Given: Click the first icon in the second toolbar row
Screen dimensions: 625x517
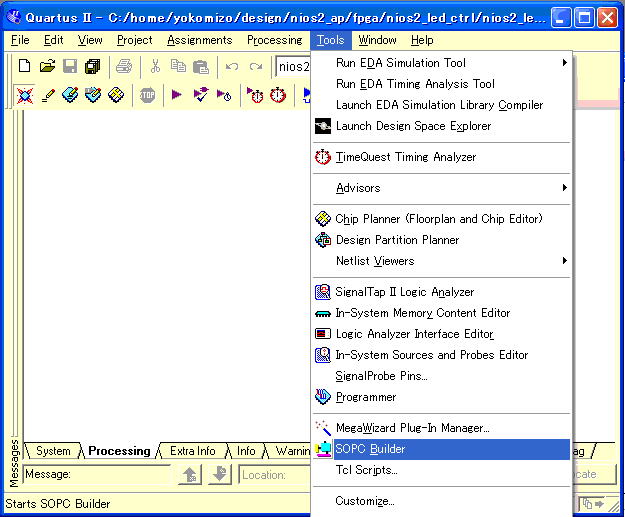Looking at the screenshot, I should (24, 95).
